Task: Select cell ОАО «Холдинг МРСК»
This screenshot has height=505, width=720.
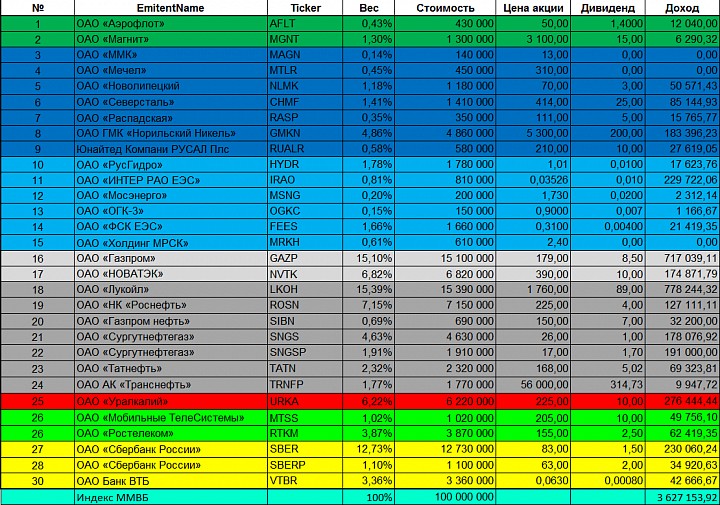Action: pos(170,242)
